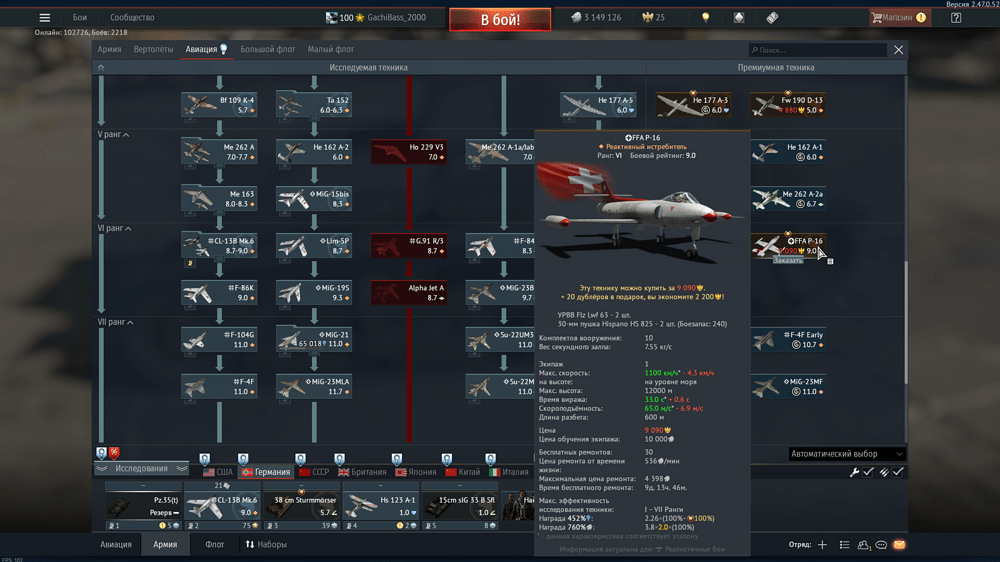Image resolution: width=1000 pixels, height=562 pixels.
Task: Click the red discount shield icon
Action: tap(114, 453)
